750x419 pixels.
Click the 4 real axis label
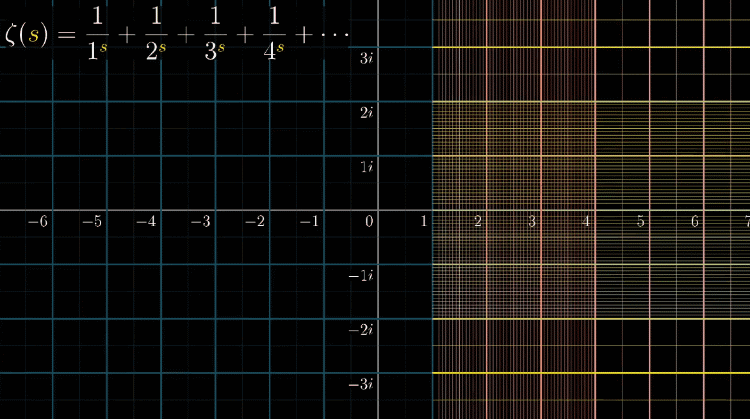pos(587,221)
